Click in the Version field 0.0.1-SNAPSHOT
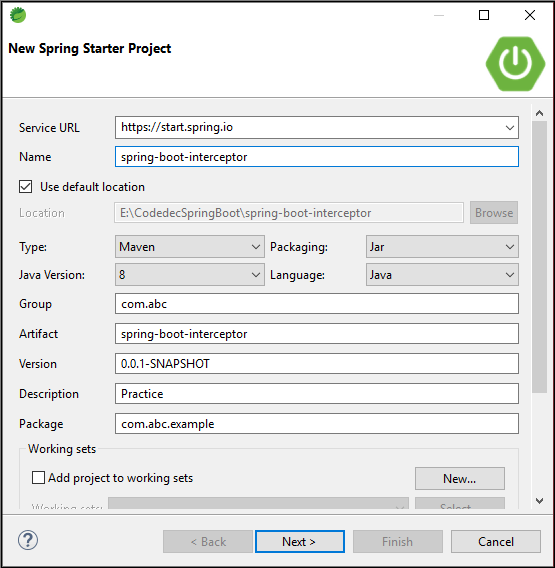This screenshot has width=555, height=568. [317, 364]
